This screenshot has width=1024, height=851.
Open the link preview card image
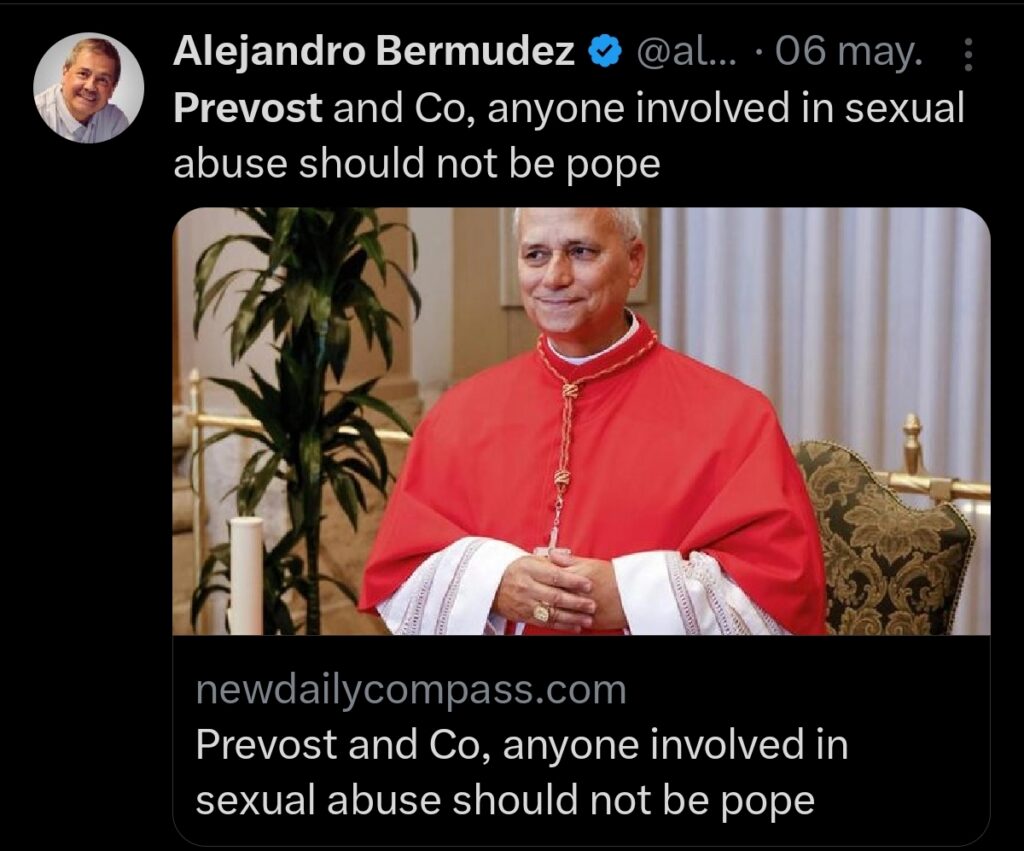pos(581,421)
